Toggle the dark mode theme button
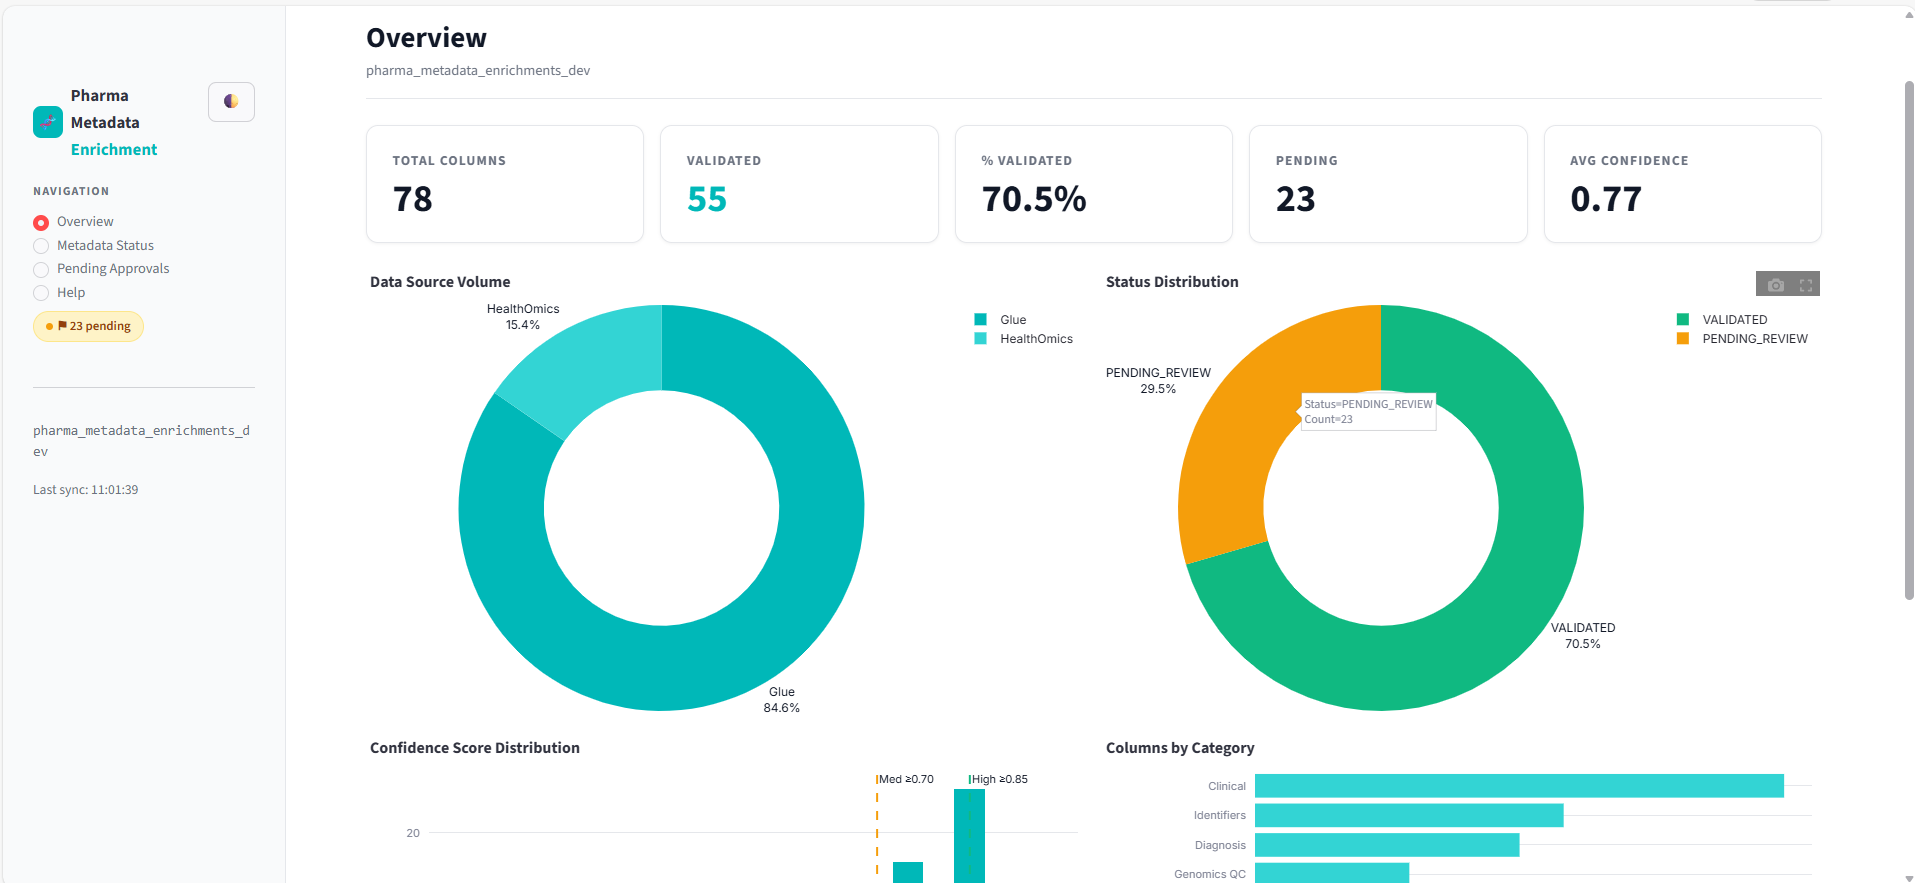 [231, 102]
